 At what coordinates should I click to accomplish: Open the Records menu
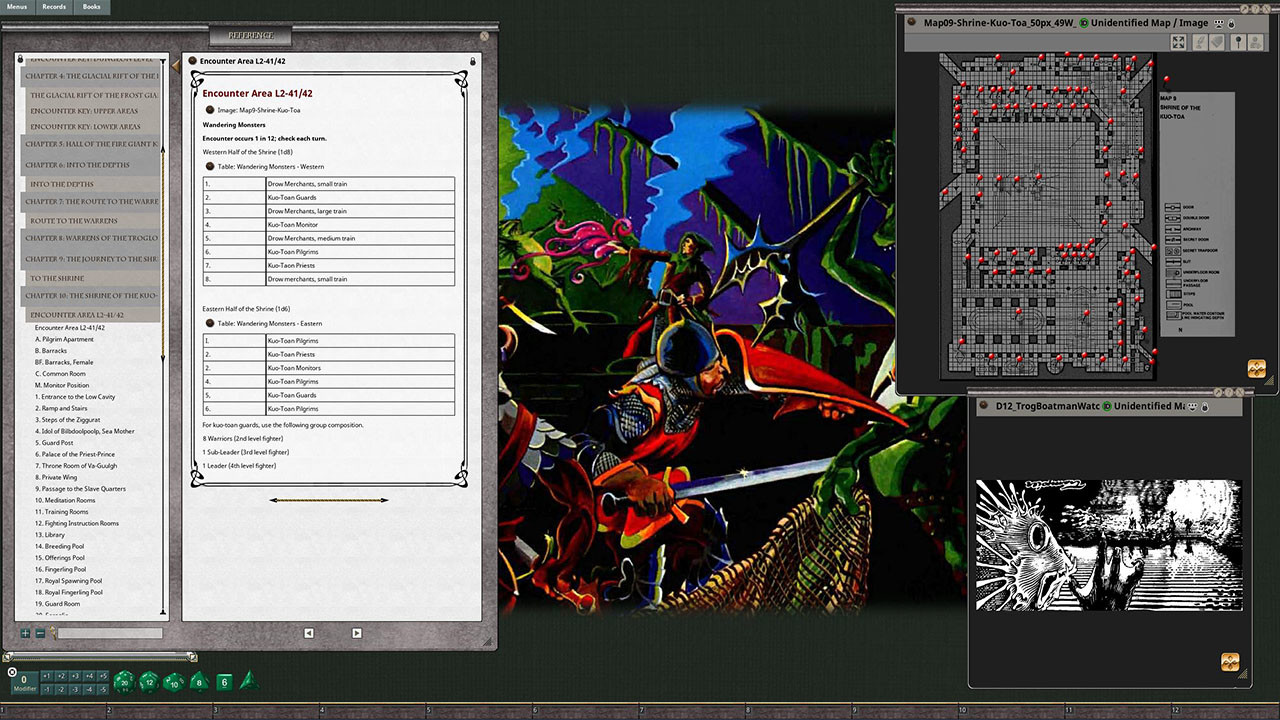55,6
